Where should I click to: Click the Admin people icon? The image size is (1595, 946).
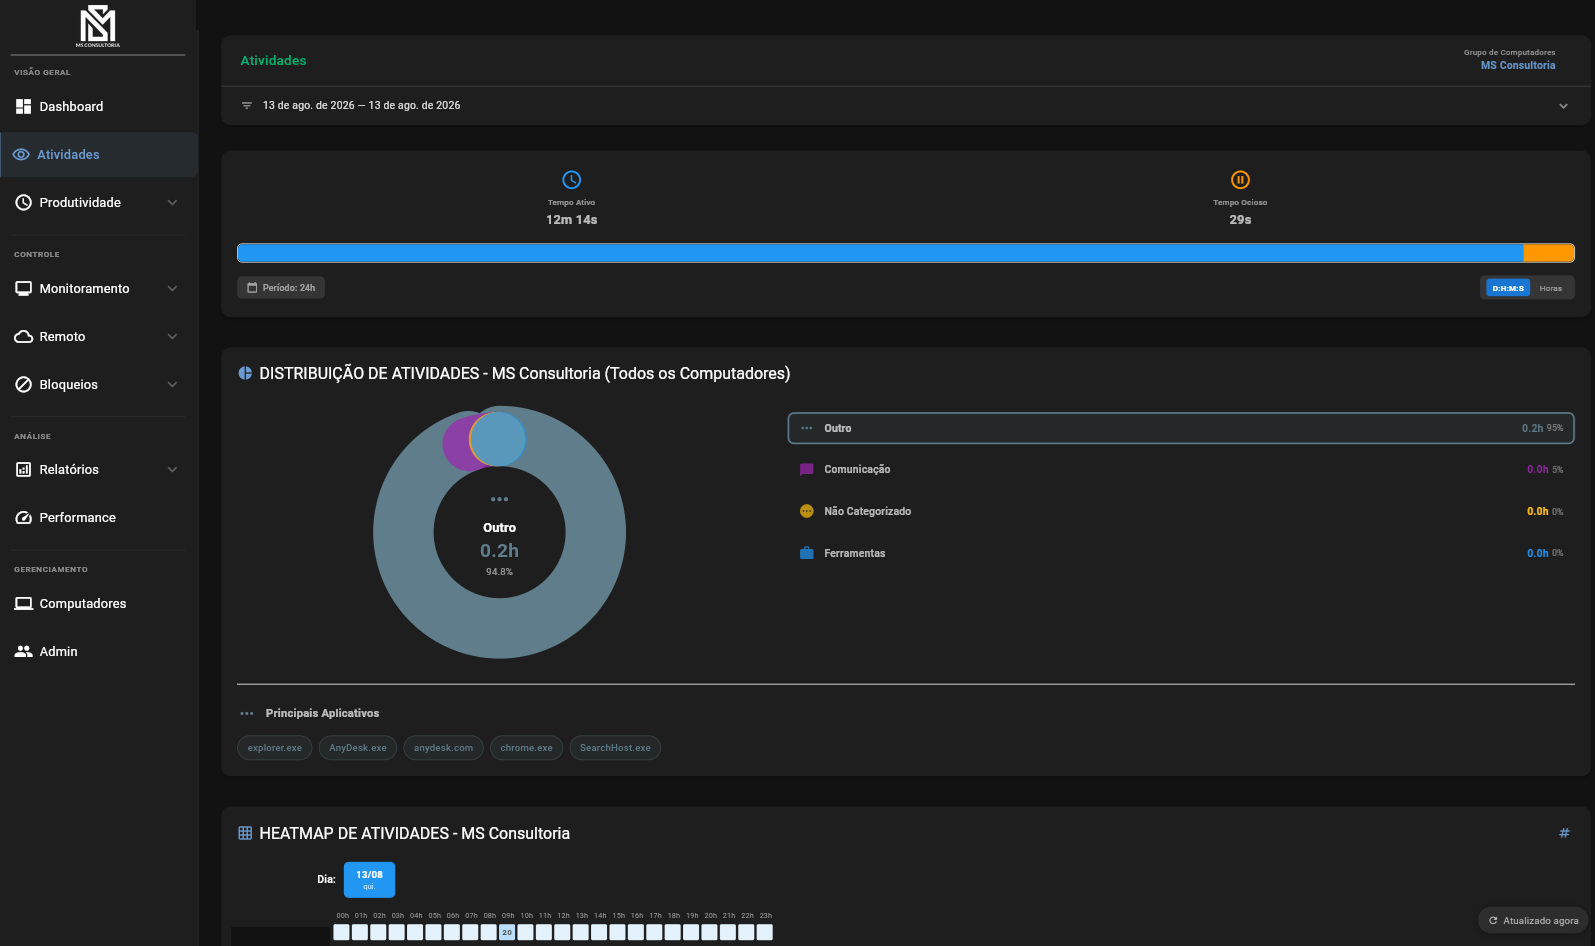coord(24,651)
